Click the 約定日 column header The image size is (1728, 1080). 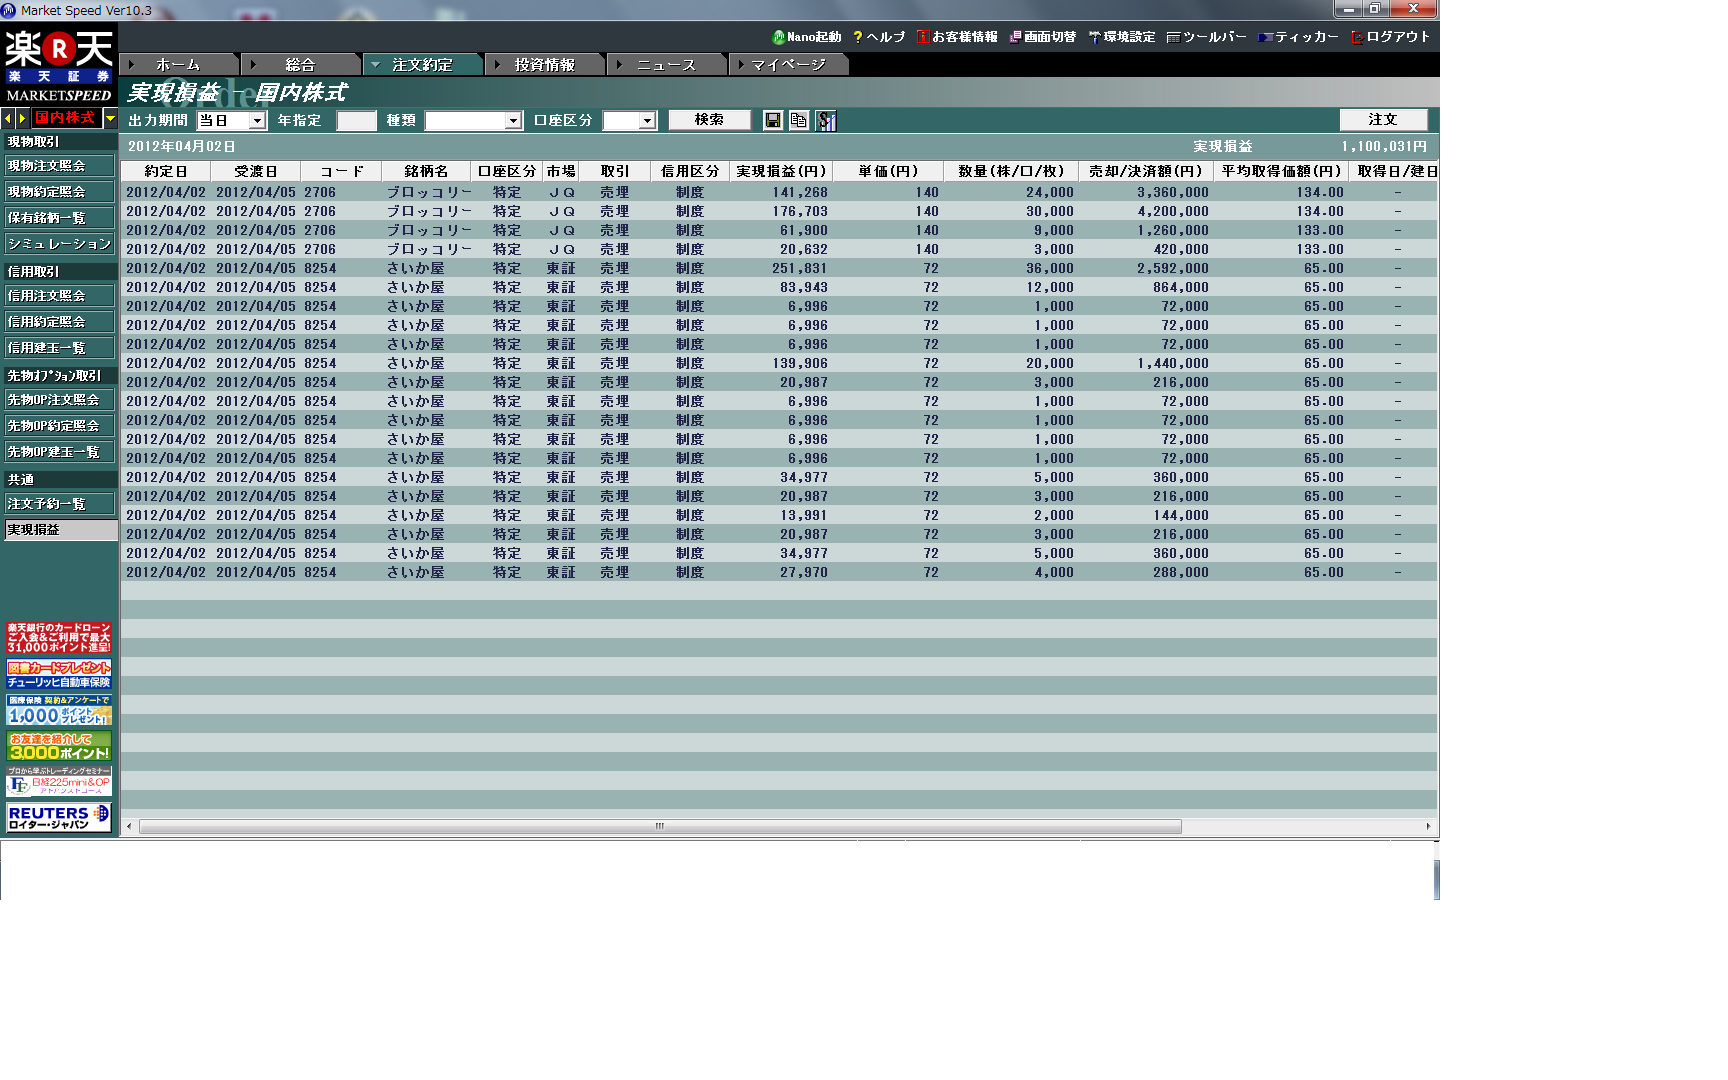coord(166,172)
